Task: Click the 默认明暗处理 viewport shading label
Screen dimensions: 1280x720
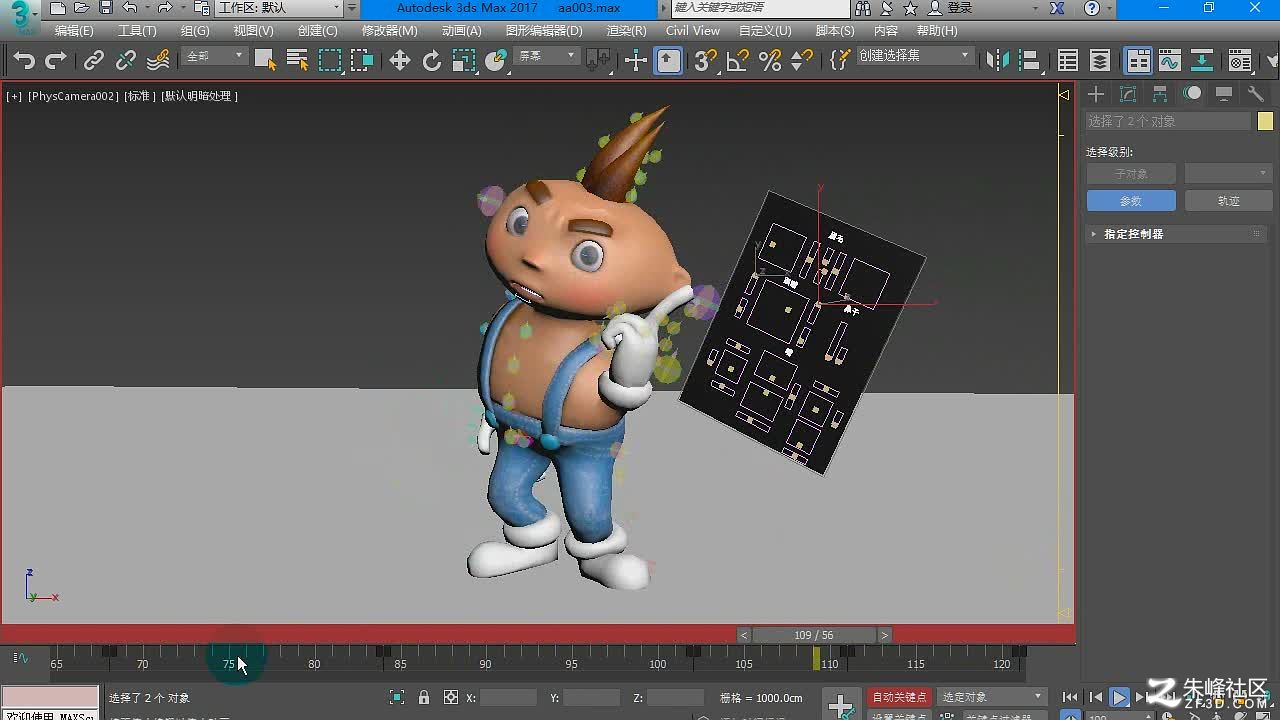Action: tap(198, 96)
